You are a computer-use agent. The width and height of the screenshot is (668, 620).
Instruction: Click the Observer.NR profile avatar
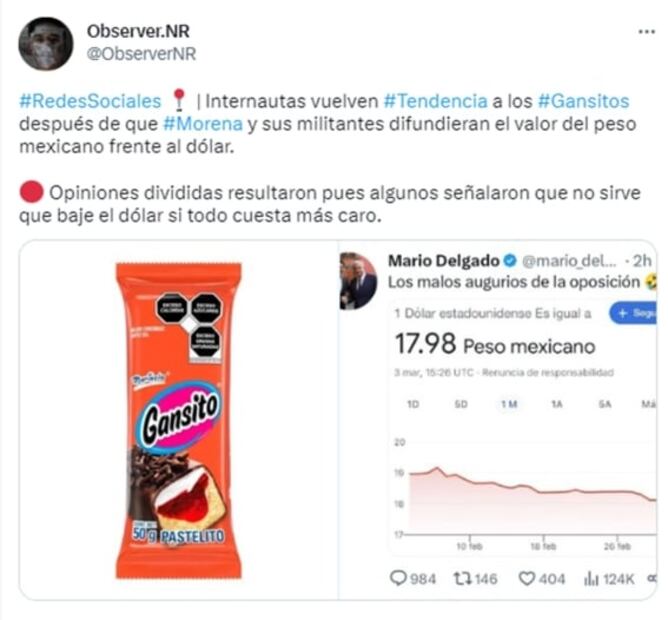(x=46, y=43)
